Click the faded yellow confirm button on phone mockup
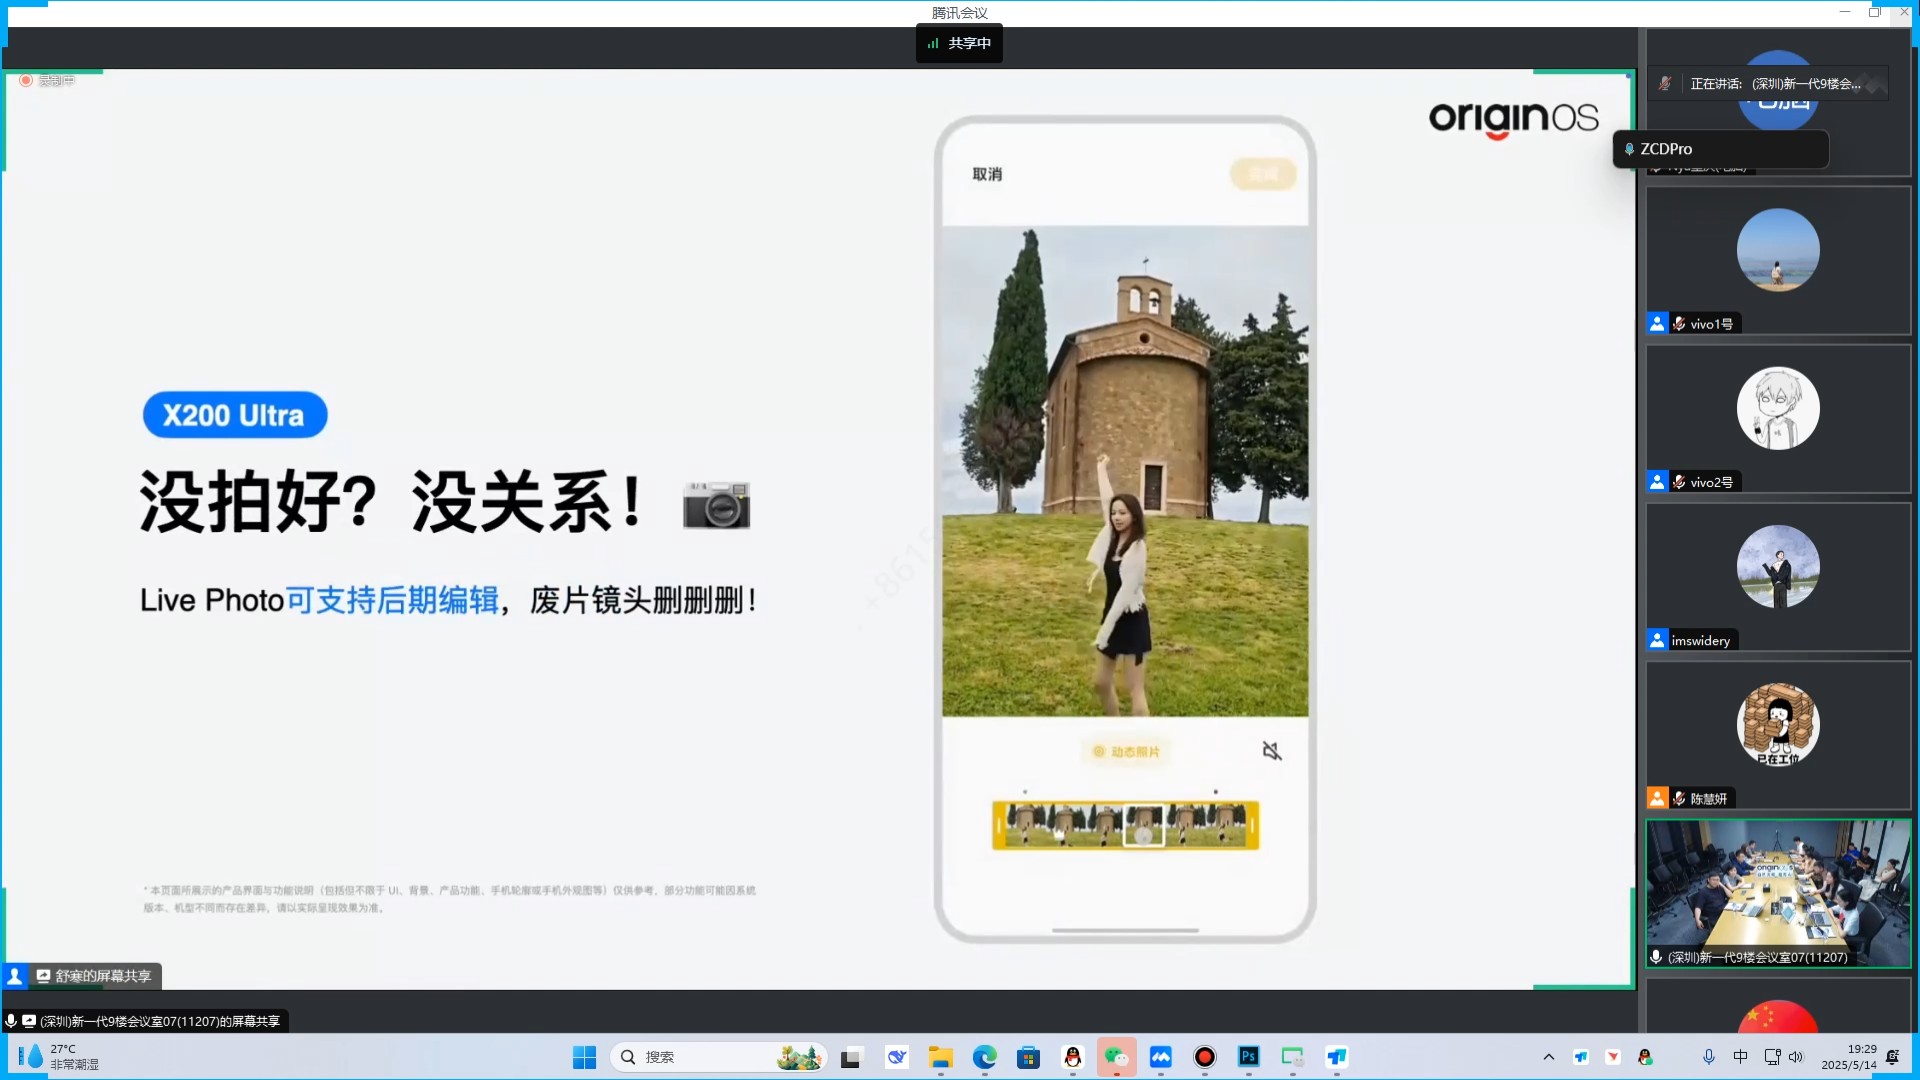Screen dimensions: 1920x1080 (1263, 174)
